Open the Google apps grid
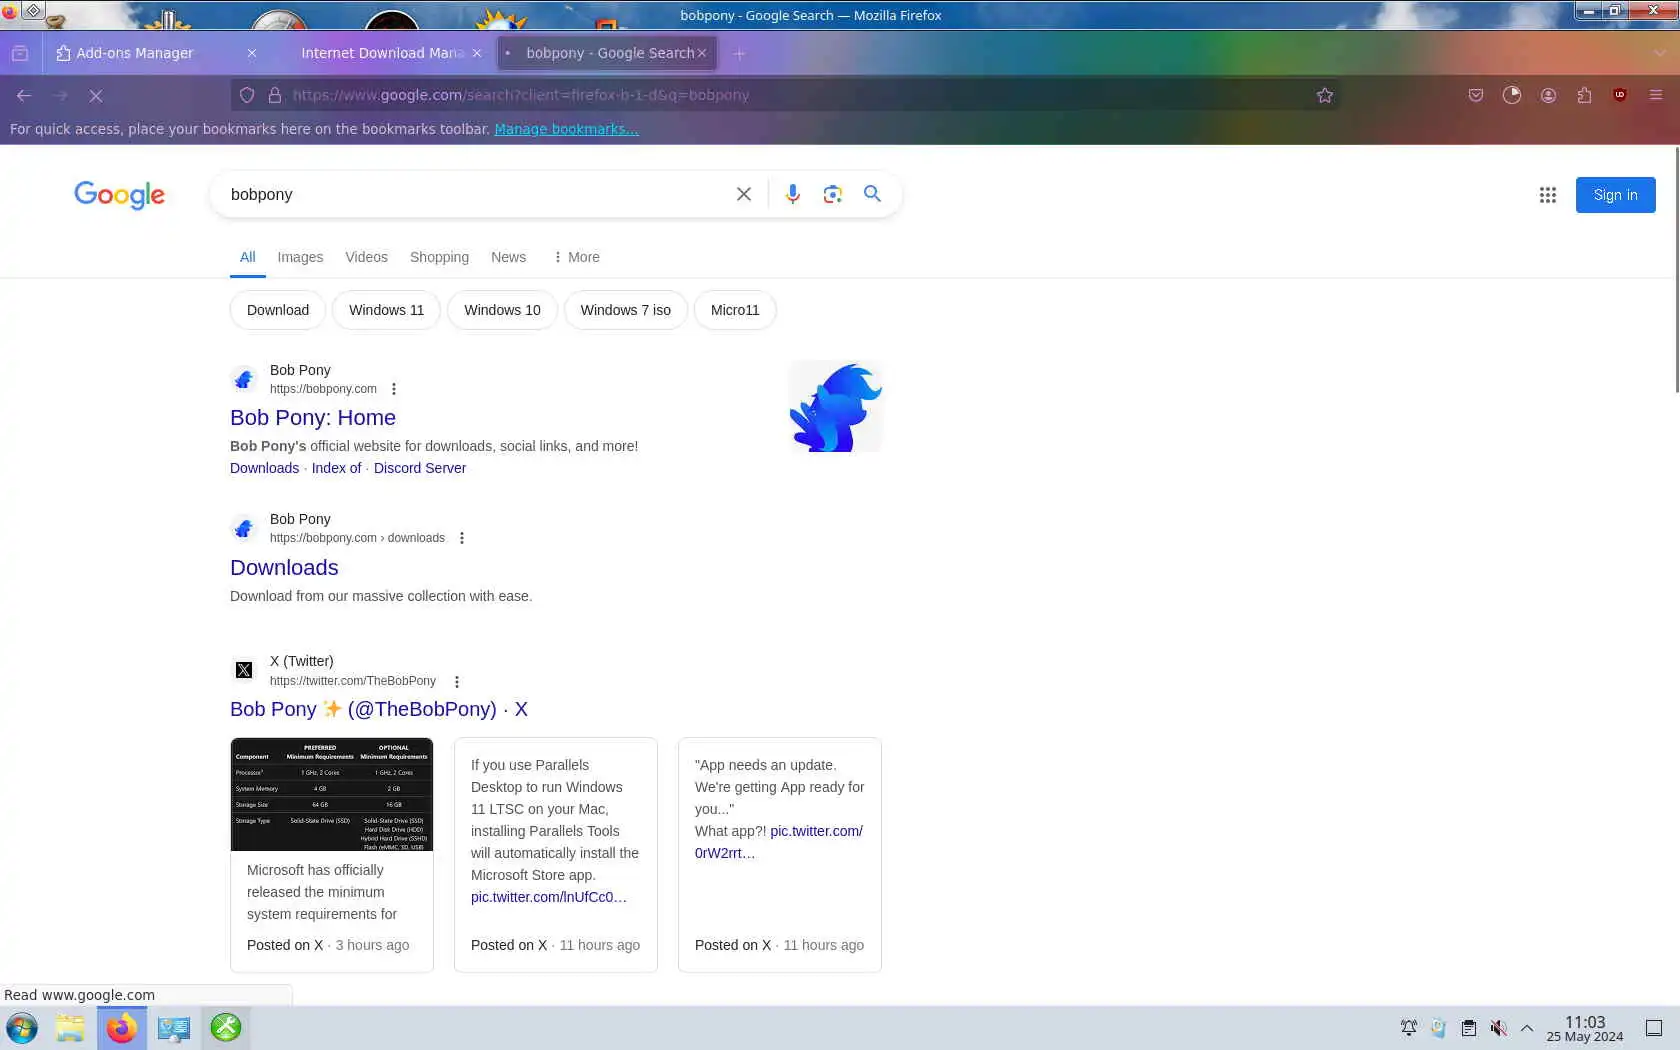This screenshot has height=1050, width=1680. tap(1547, 195)
